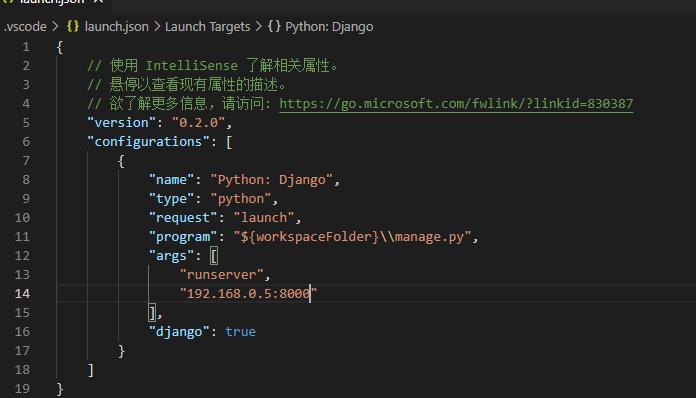This screenshot has width=696, height=398.
Task: Select the .vscode breadcrumb segment
Action: click(x=25, y=27)
